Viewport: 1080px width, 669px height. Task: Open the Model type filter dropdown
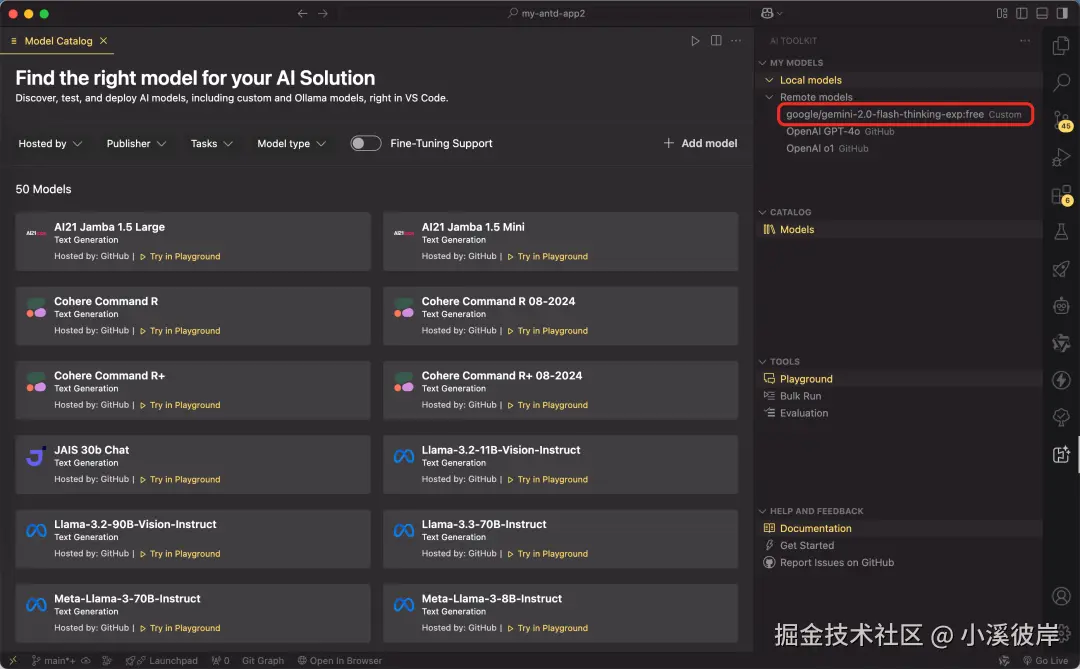click(x=291, y=143)
